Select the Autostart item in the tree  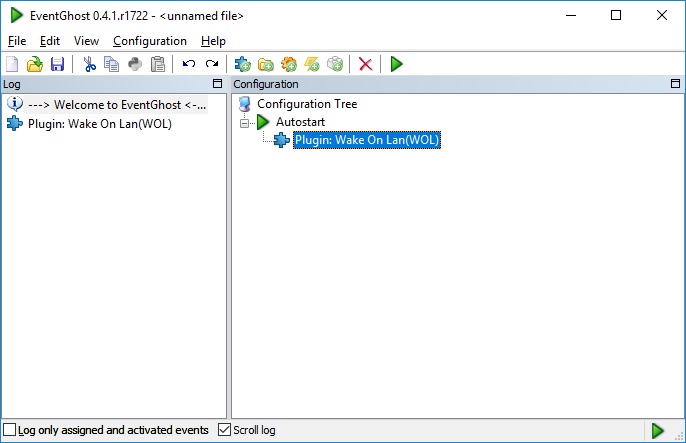(x=300, y=122)
